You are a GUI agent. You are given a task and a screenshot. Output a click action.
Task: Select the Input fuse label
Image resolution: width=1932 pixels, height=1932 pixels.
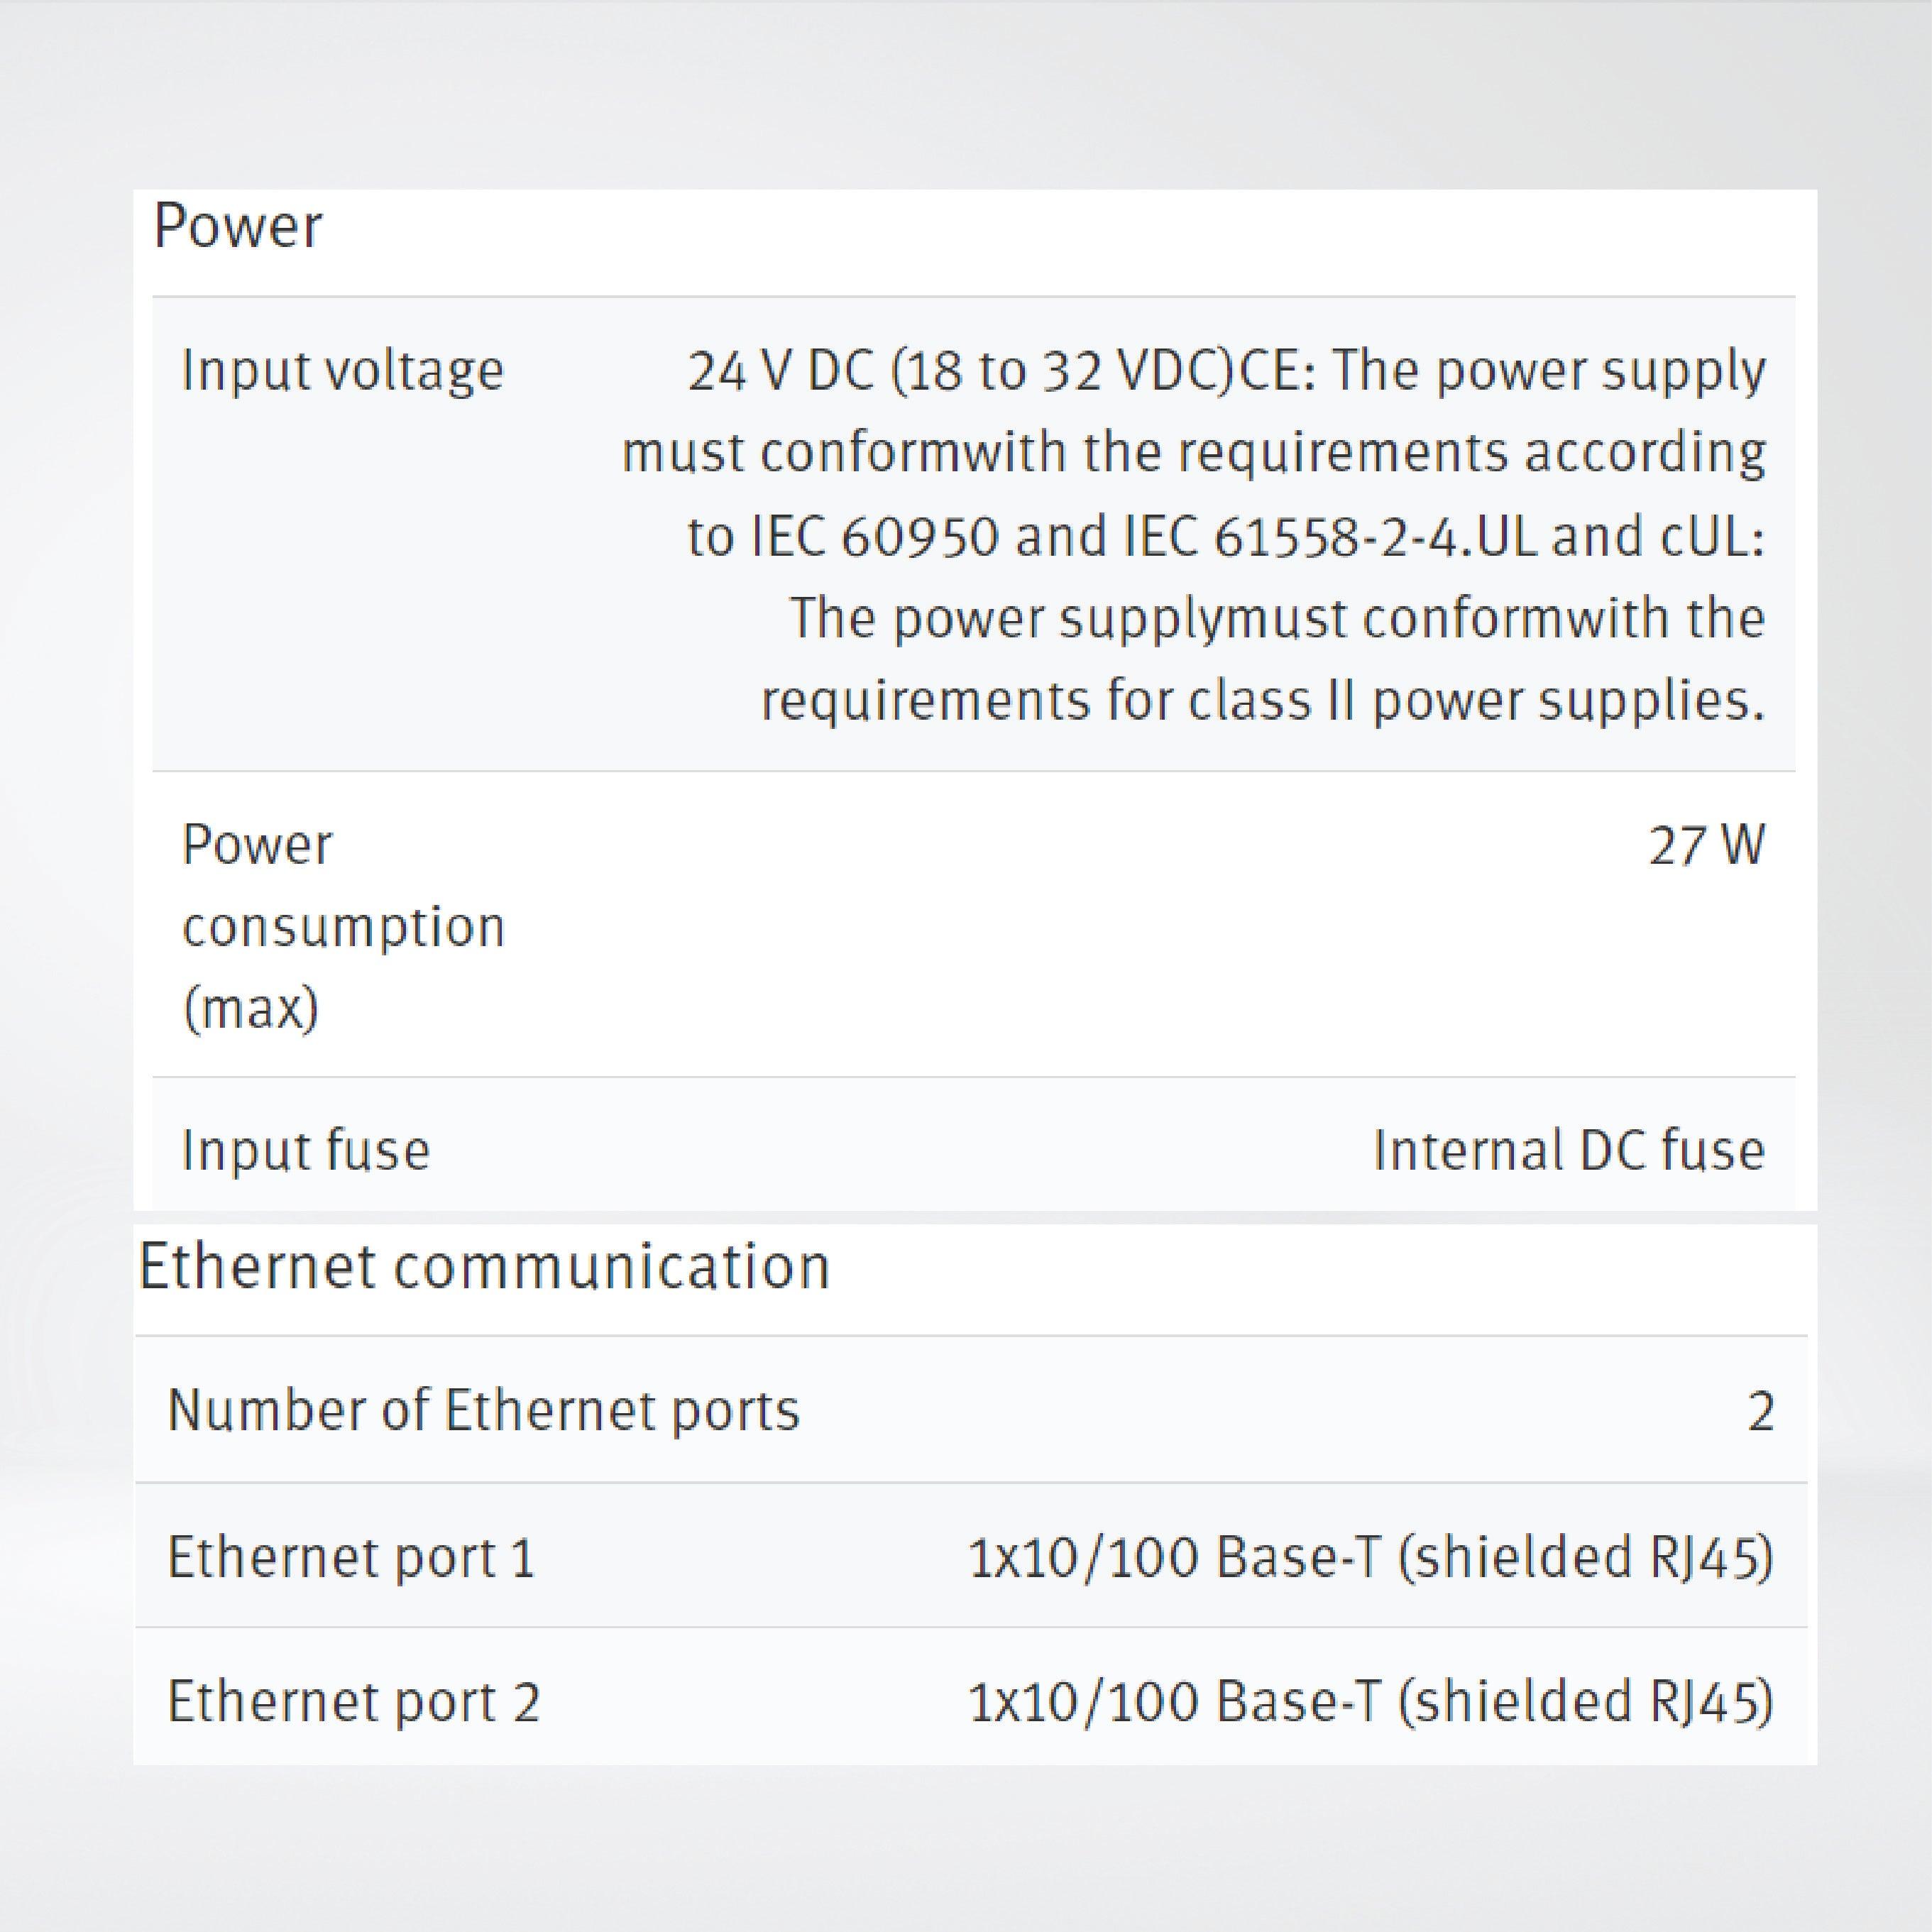point(305,1150)
